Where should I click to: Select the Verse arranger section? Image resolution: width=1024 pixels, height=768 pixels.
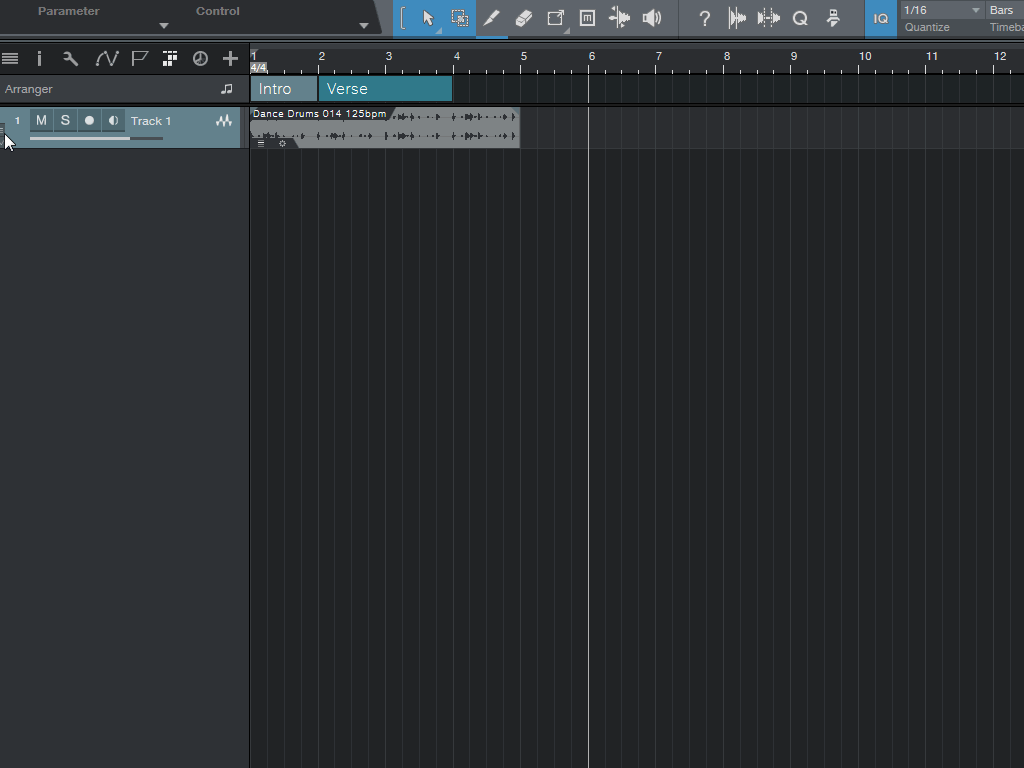(385, 89)
